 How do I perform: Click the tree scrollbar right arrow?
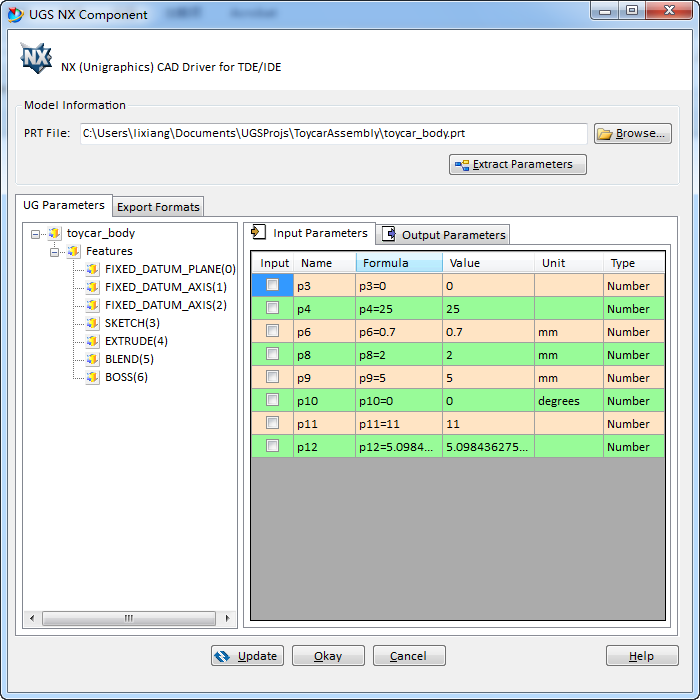227,618
